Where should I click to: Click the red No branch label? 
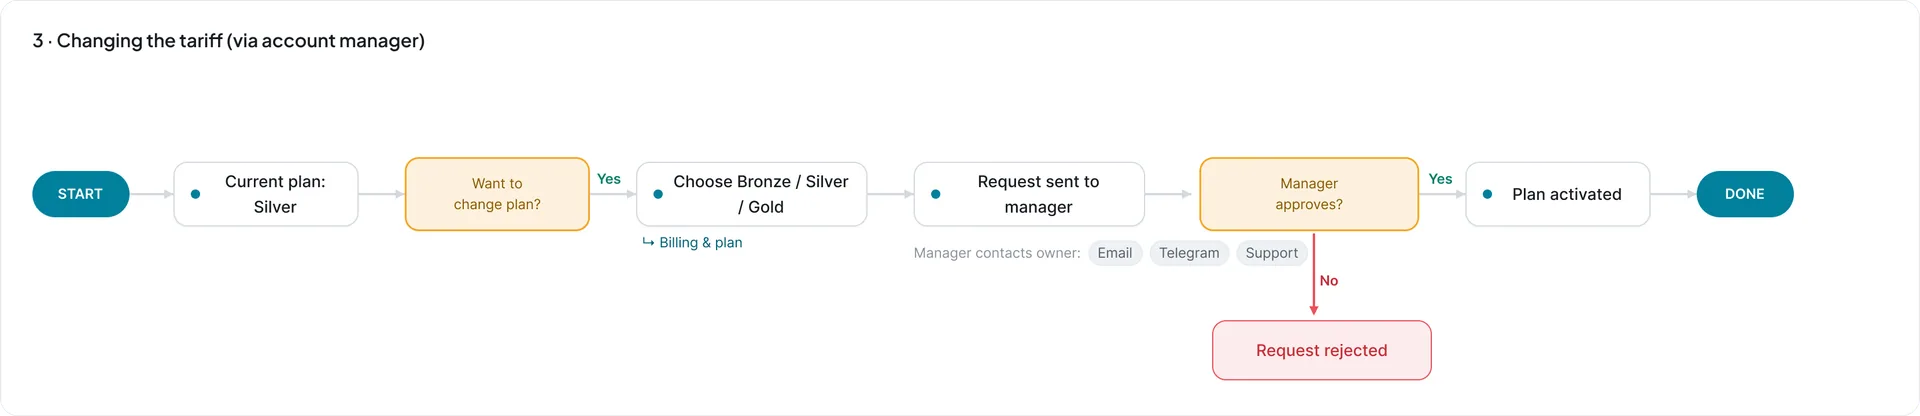[1328, 281]
